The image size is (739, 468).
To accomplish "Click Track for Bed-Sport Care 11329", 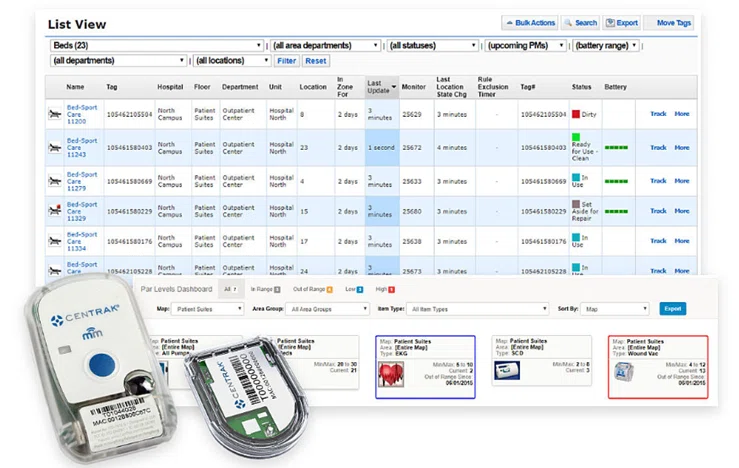I will coord(658,211).
